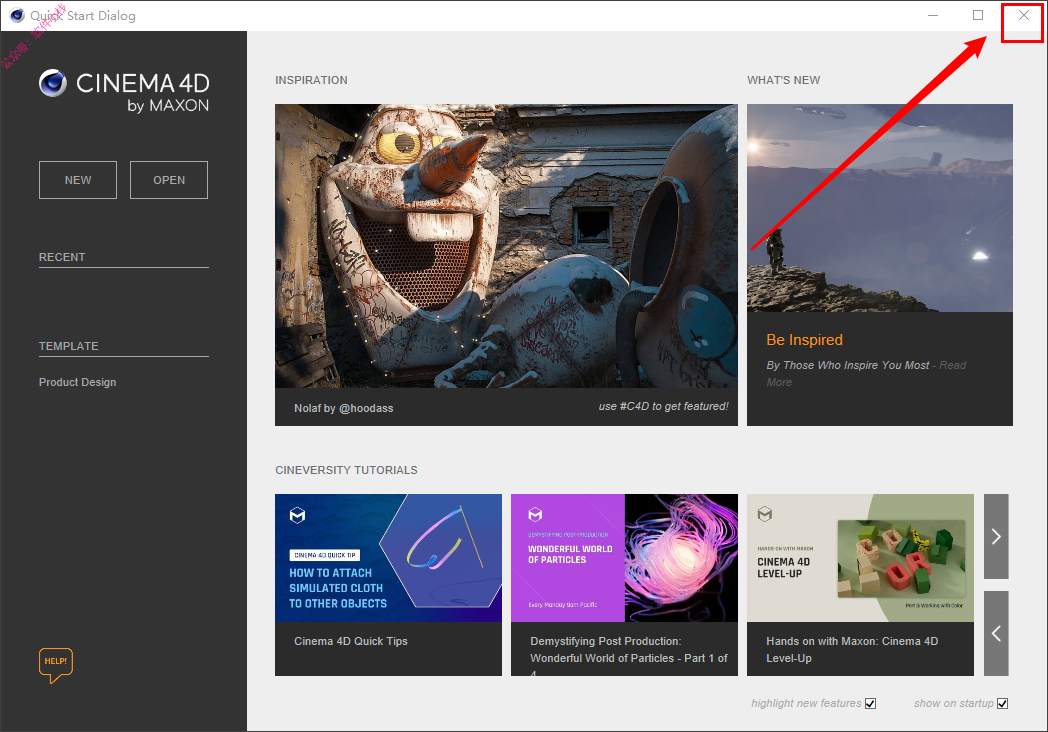
Task: Click the HELP! speech bubble icon
Action: tap(56, 665)
